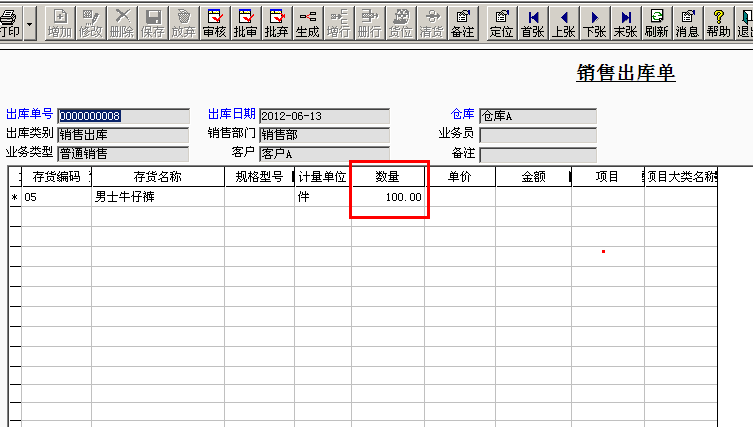The height and width of the screenshot is (427, 753).
Task: Open the print dropdown arrow
Action: 30,23
